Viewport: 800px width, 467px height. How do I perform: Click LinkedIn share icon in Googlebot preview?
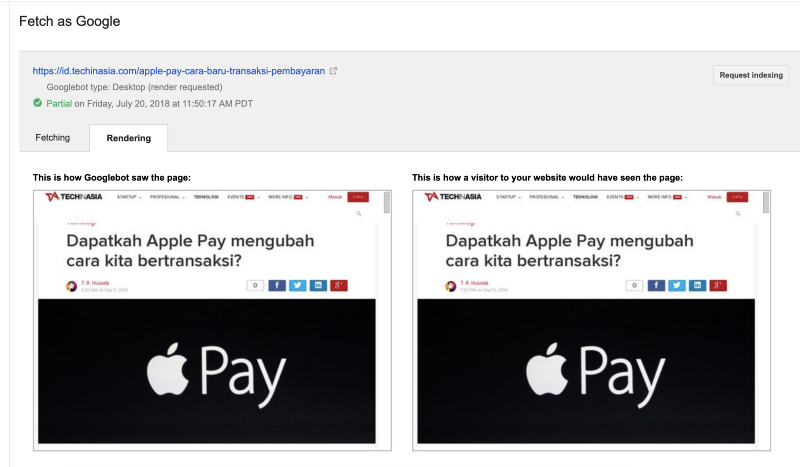click(x=318, y=285)
